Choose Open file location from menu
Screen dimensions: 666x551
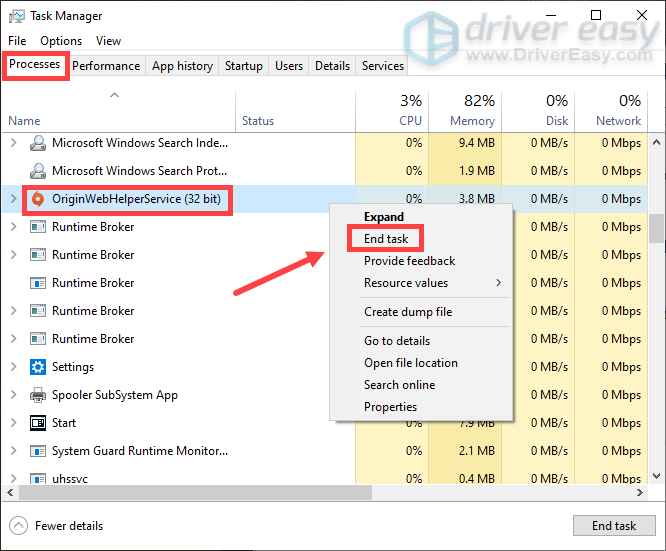pos(410,363)
